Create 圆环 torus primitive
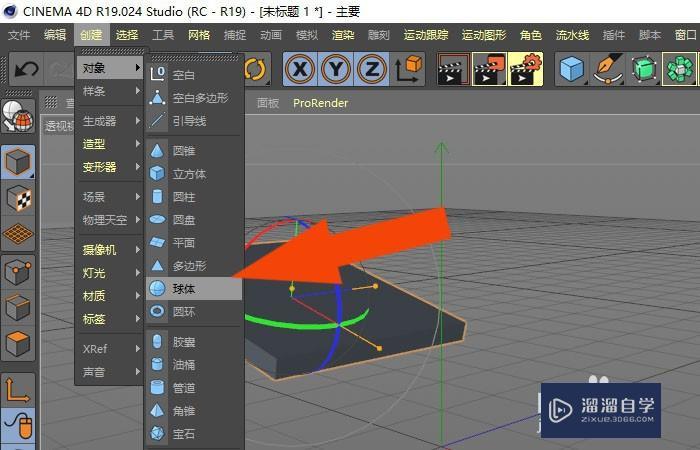This screenshot has height=450, width=700. pyautogui.click(x=194, y=312)
